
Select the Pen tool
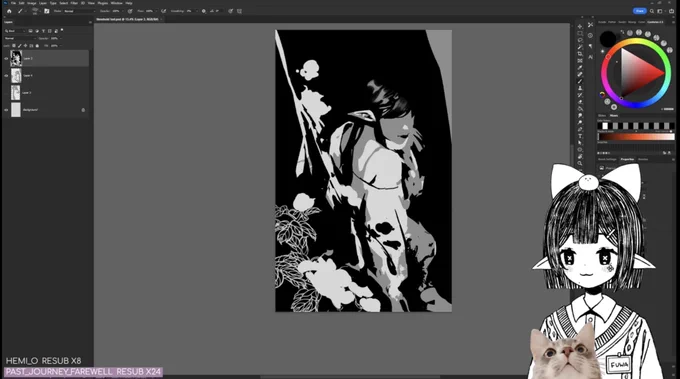(580, 129)
